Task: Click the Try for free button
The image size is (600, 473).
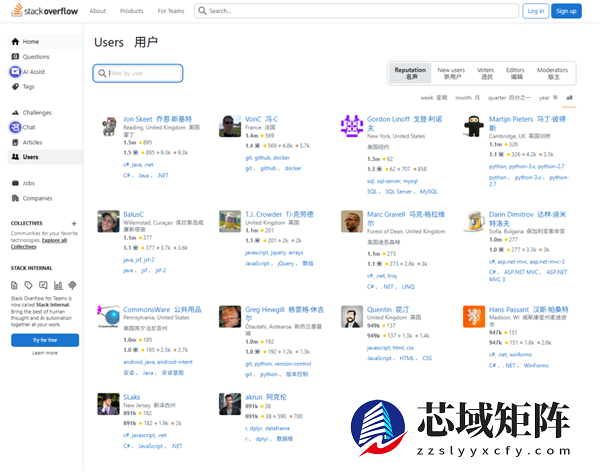Action: point(45,340)
